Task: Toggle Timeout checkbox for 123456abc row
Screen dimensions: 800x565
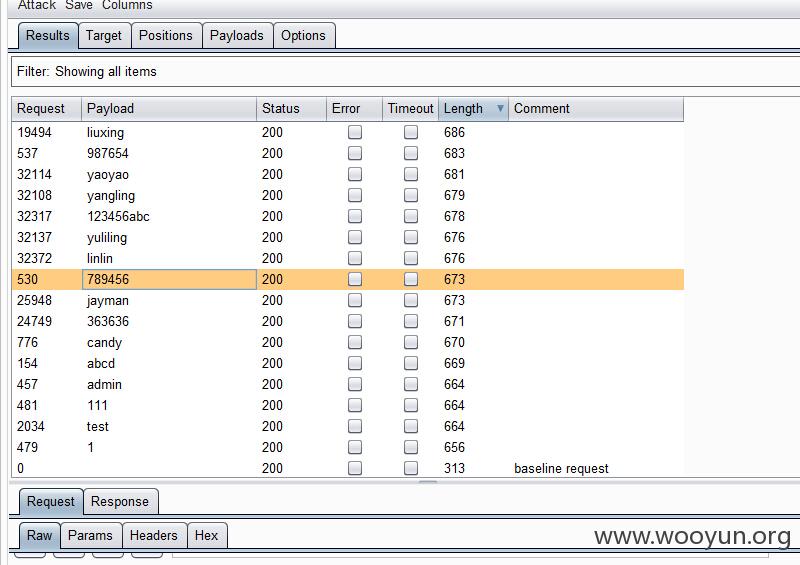Action: 411,216
